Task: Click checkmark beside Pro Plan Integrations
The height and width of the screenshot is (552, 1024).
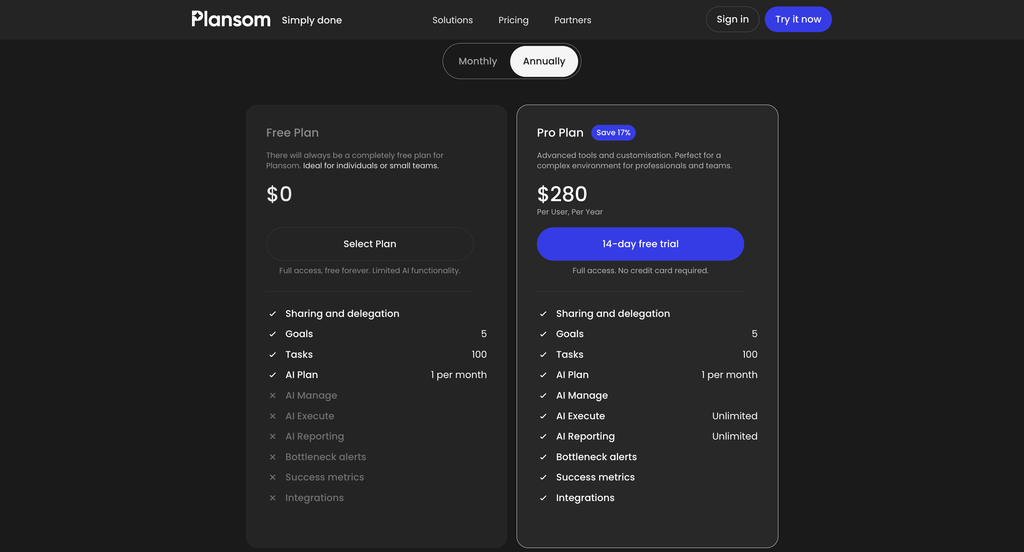Action: [543, 498]
